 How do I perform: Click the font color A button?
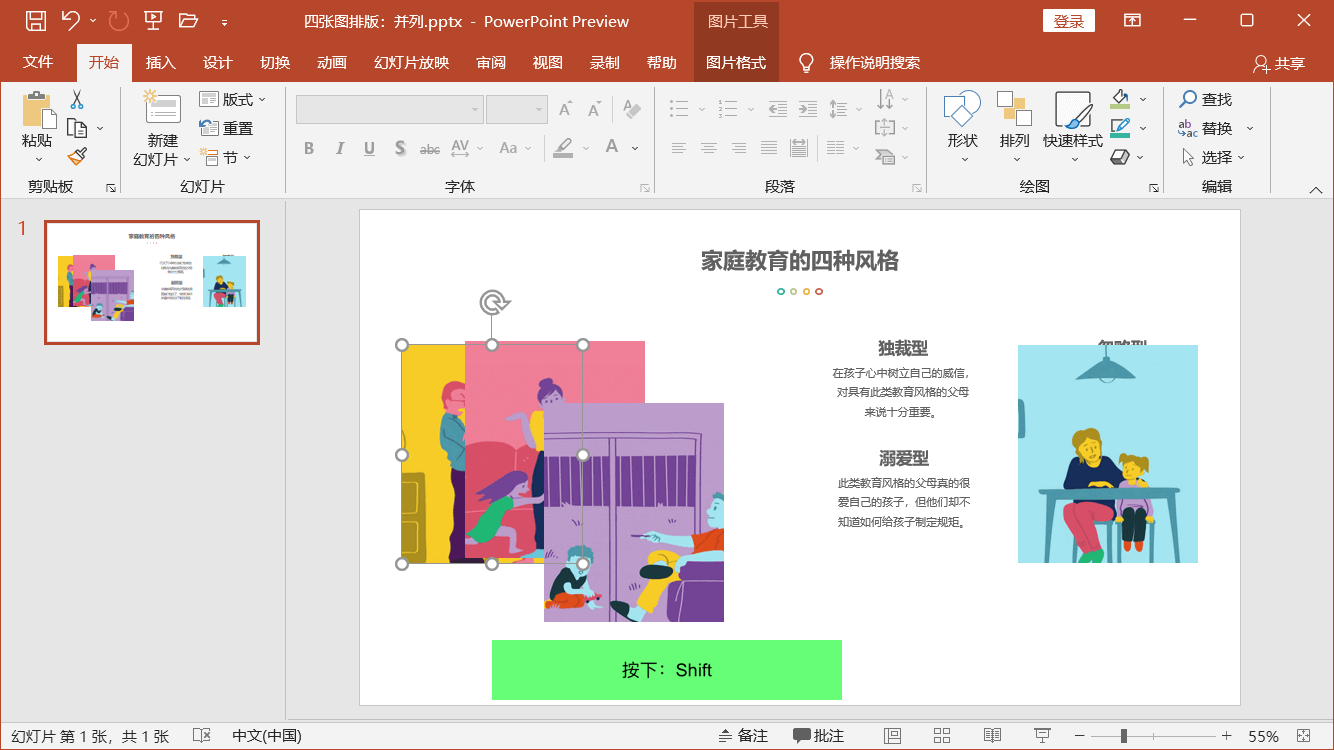[x=612, y=148]
